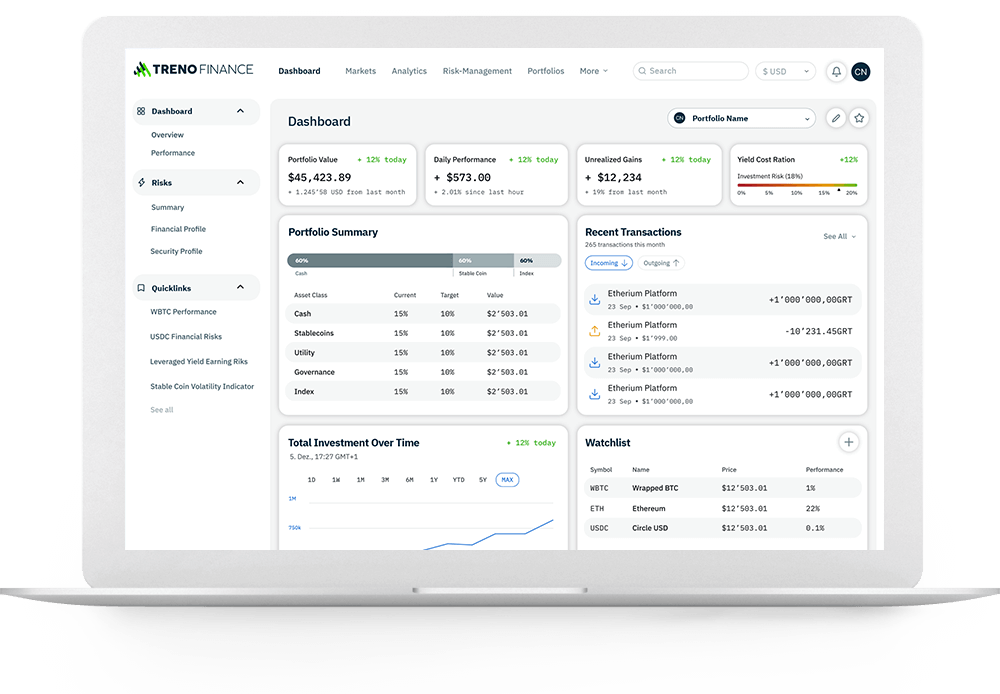The image size is (1000, 694).
Task: Switch to the Markets navigation tab
Action: (360, 71)
